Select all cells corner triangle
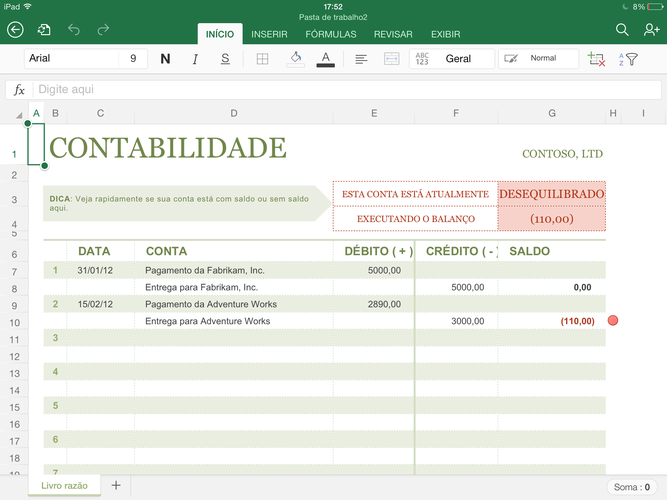 click(x=19, y=115)
